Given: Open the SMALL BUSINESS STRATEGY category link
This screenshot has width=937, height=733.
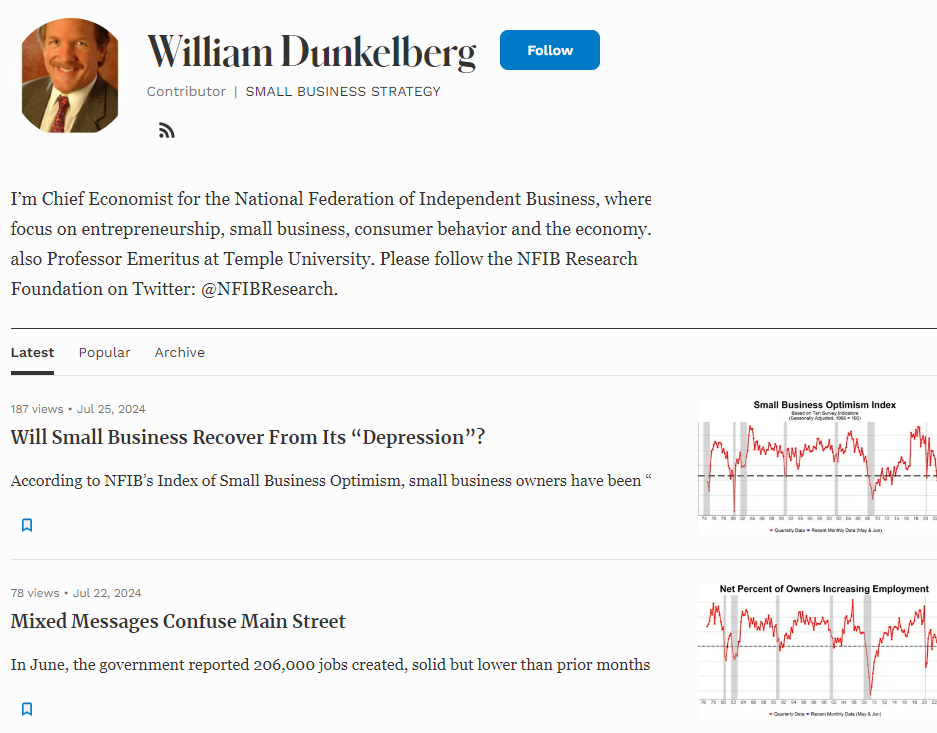Looking at the screenshot, I should click(x=343, y=92).
